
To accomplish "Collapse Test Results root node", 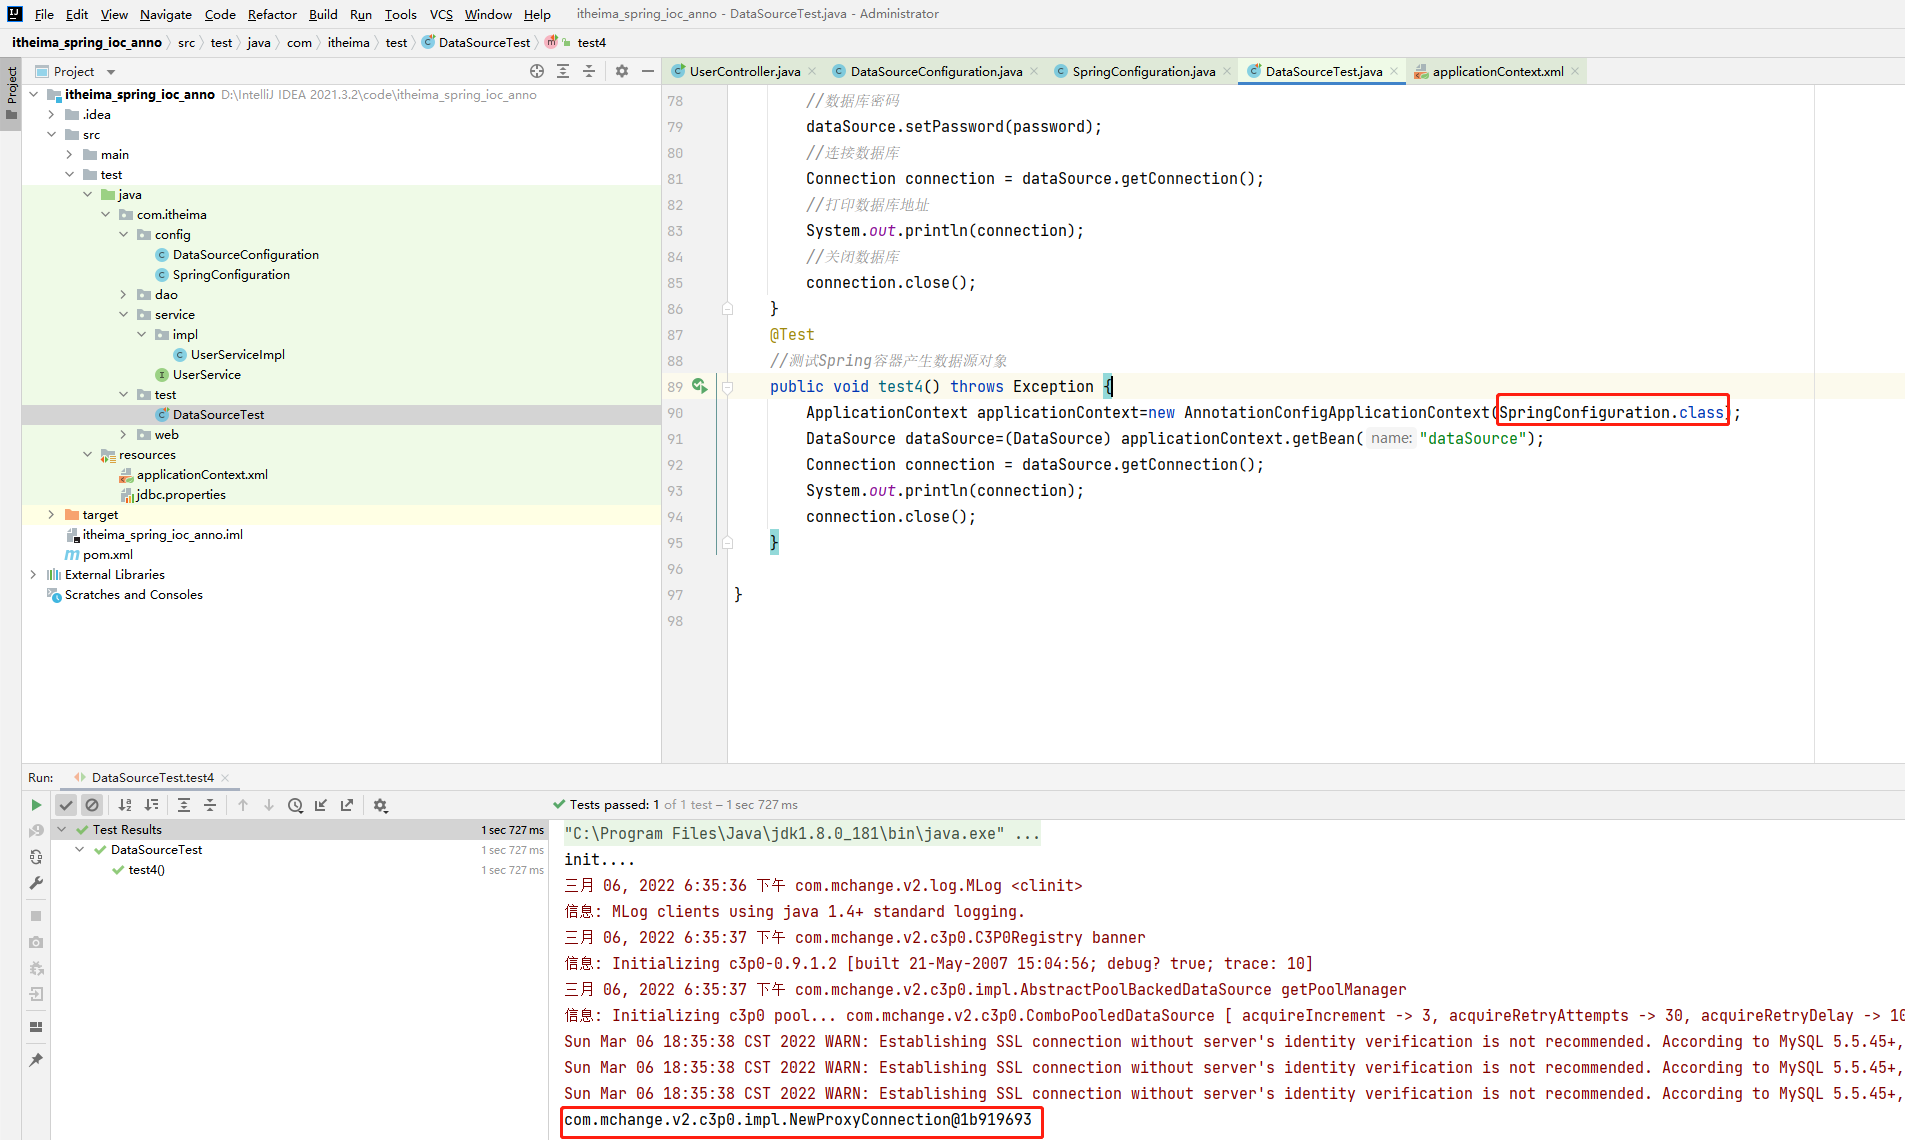I will [x=62, y=829].
